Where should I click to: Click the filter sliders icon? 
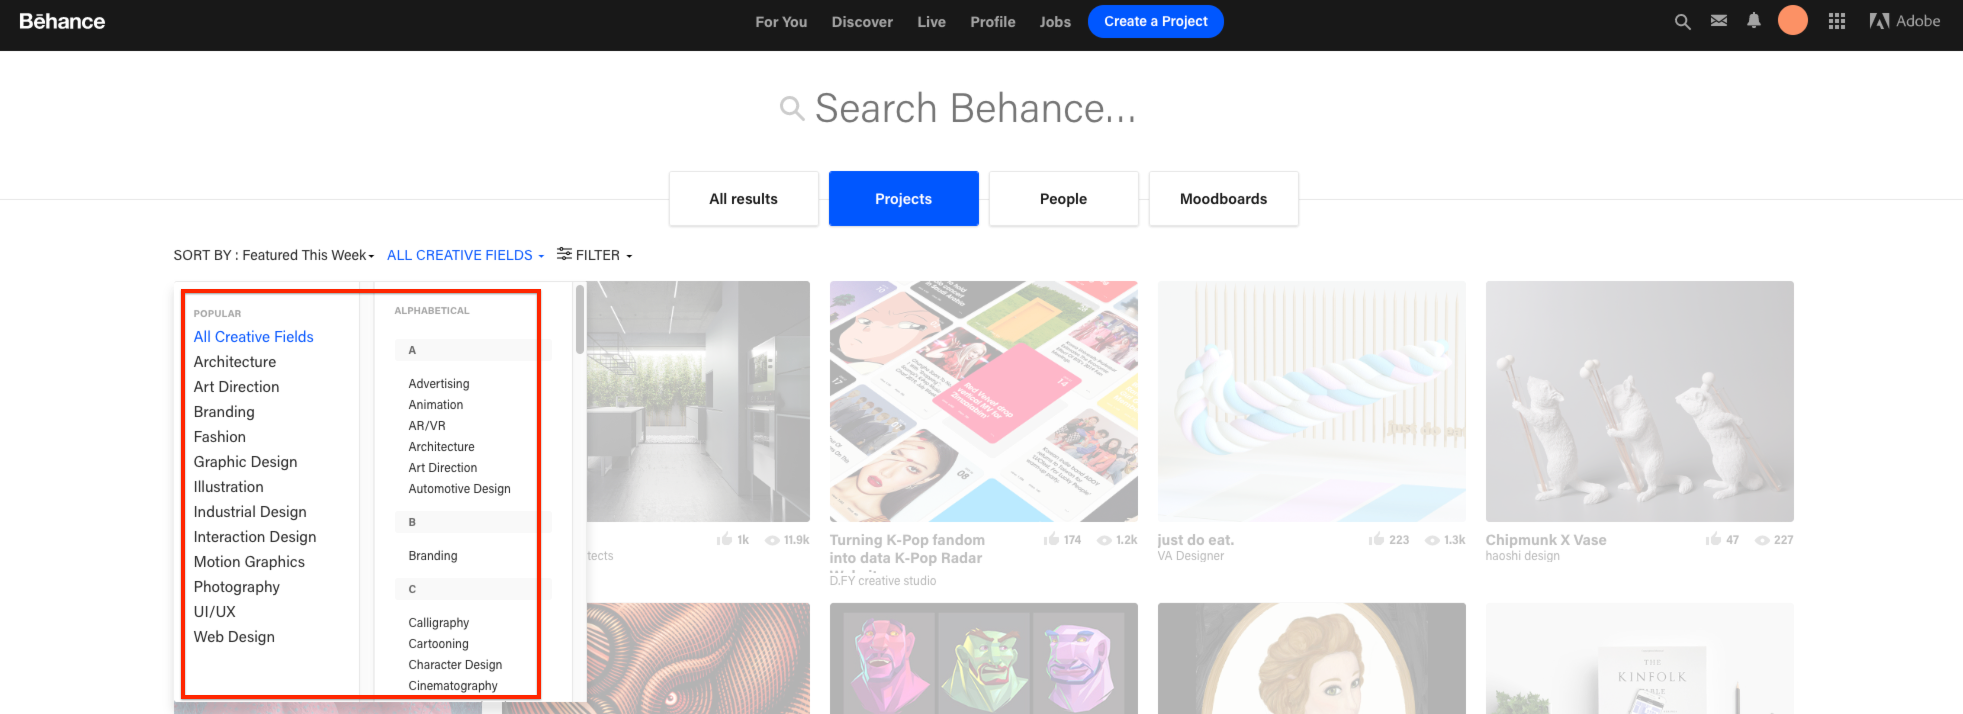point(565,254)
